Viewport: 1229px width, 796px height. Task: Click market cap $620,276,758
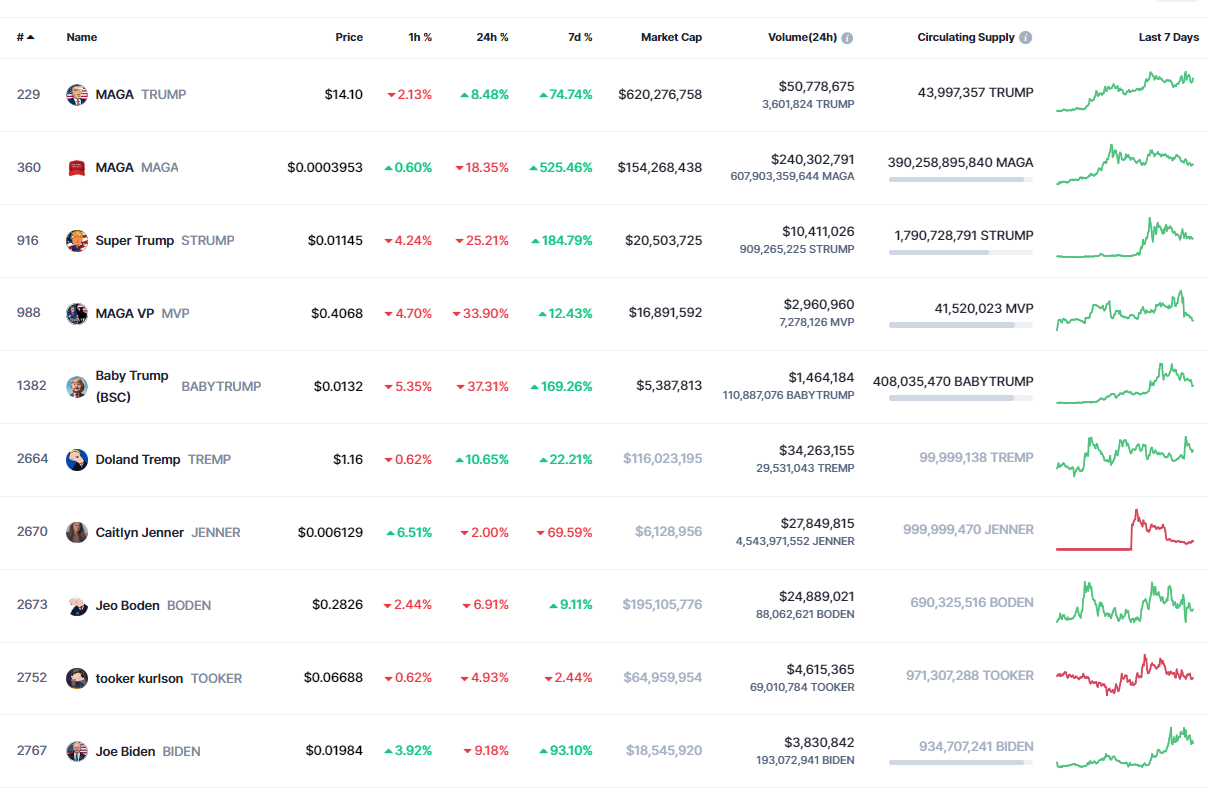[660, 95]
